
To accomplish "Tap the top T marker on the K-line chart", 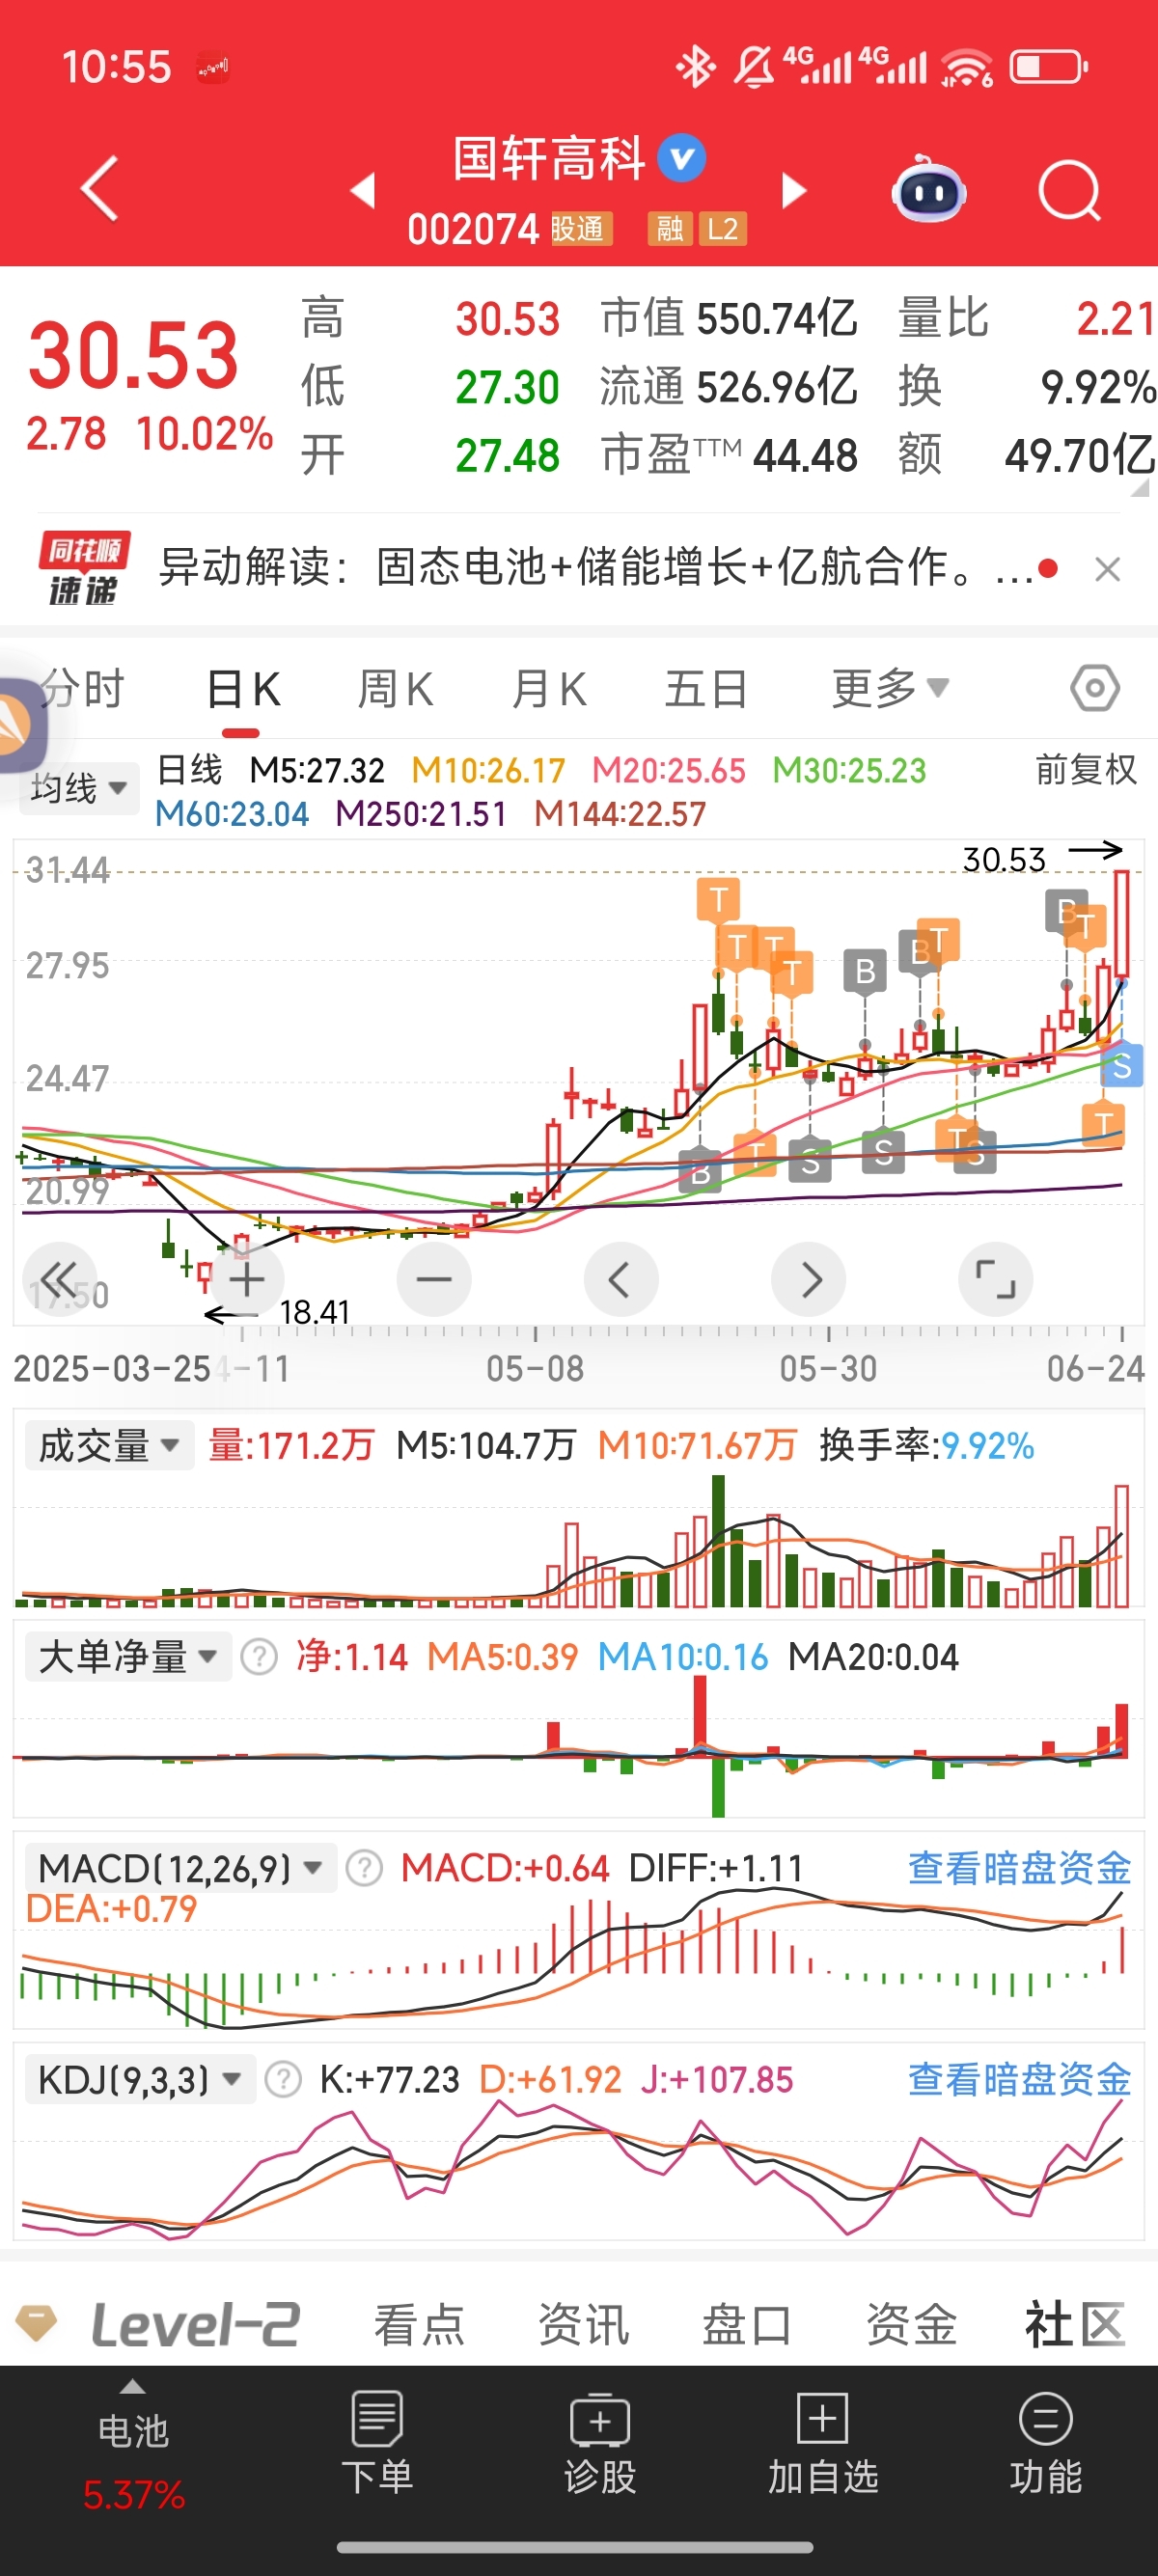I will point(718,900).
